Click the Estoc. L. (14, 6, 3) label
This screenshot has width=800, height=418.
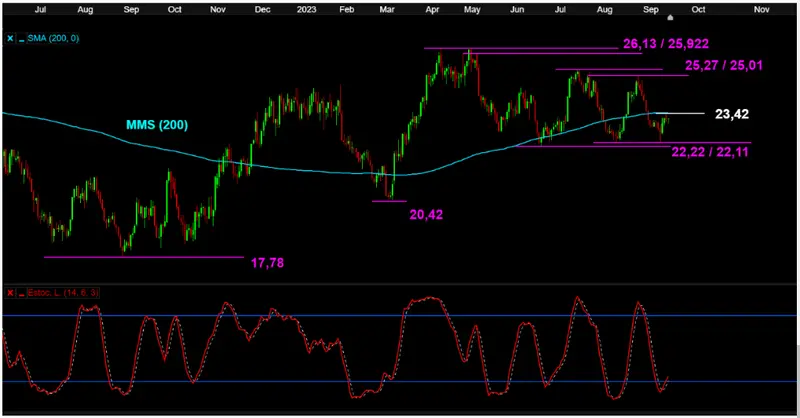point(63,292)
